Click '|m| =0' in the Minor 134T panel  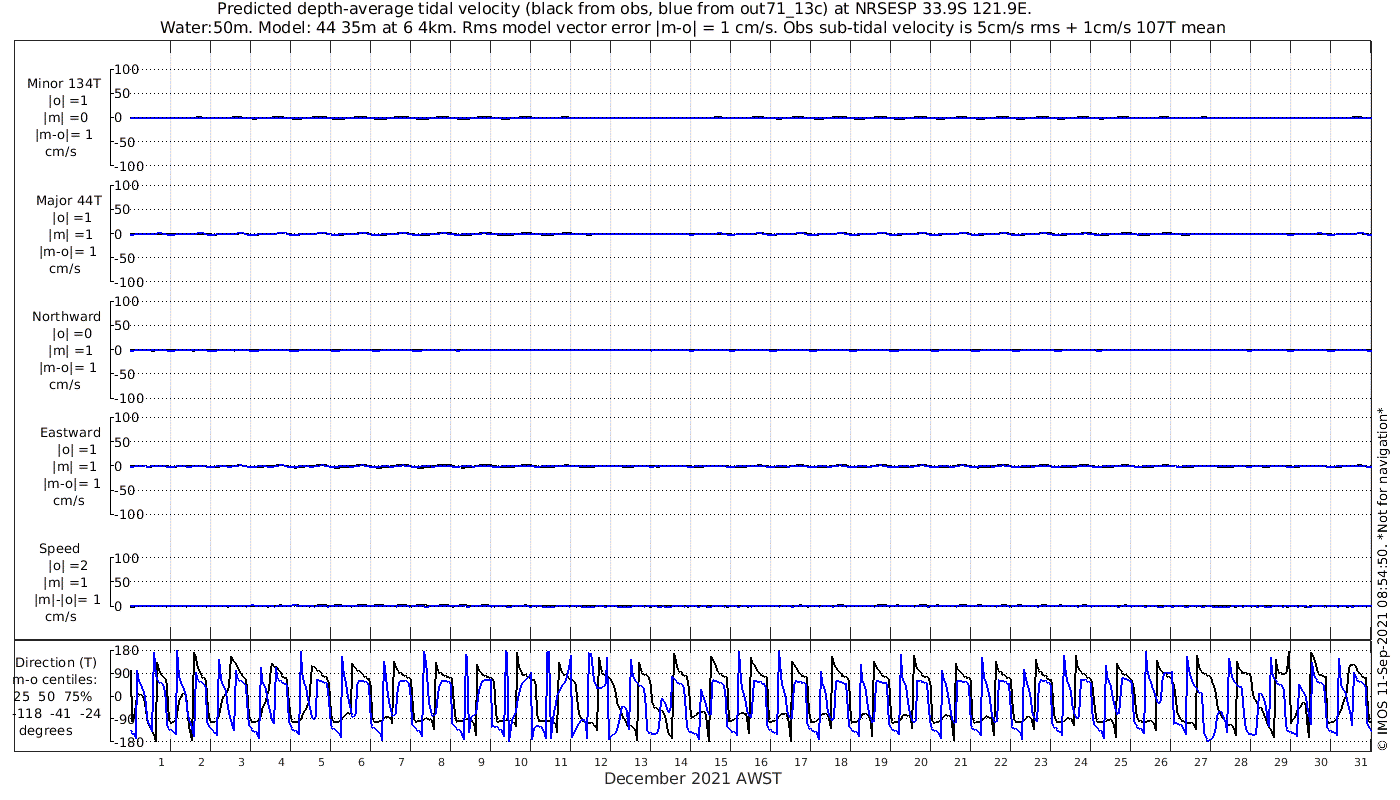coord(66,117)
